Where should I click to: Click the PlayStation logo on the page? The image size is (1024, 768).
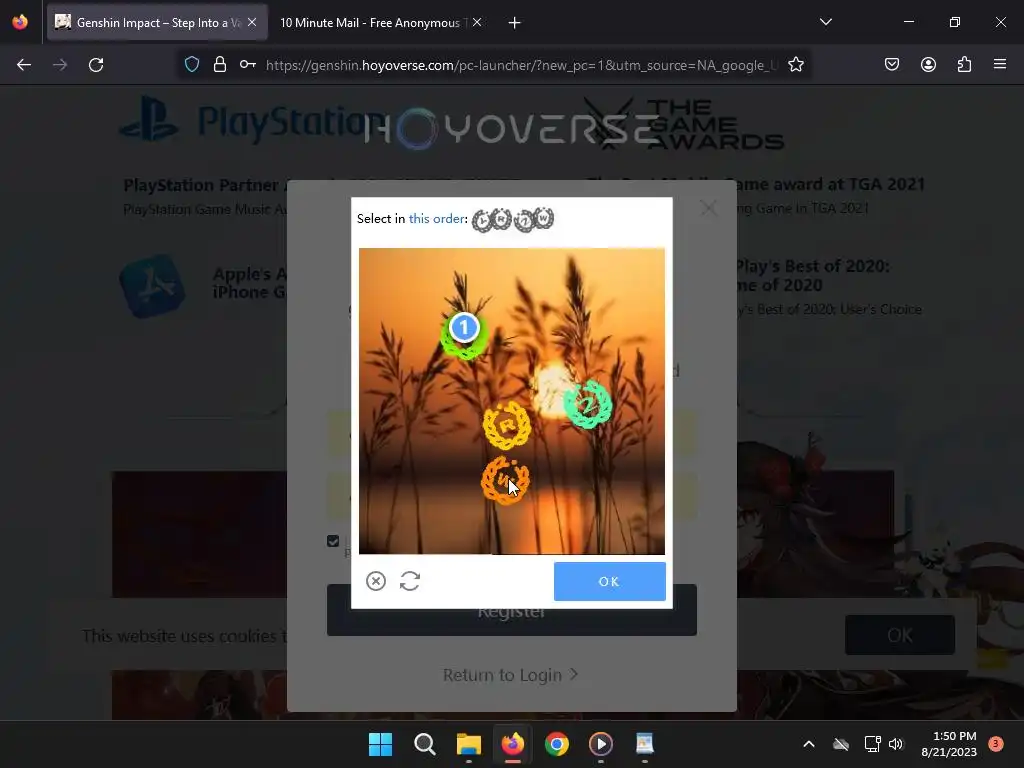[x=251, y=120]
